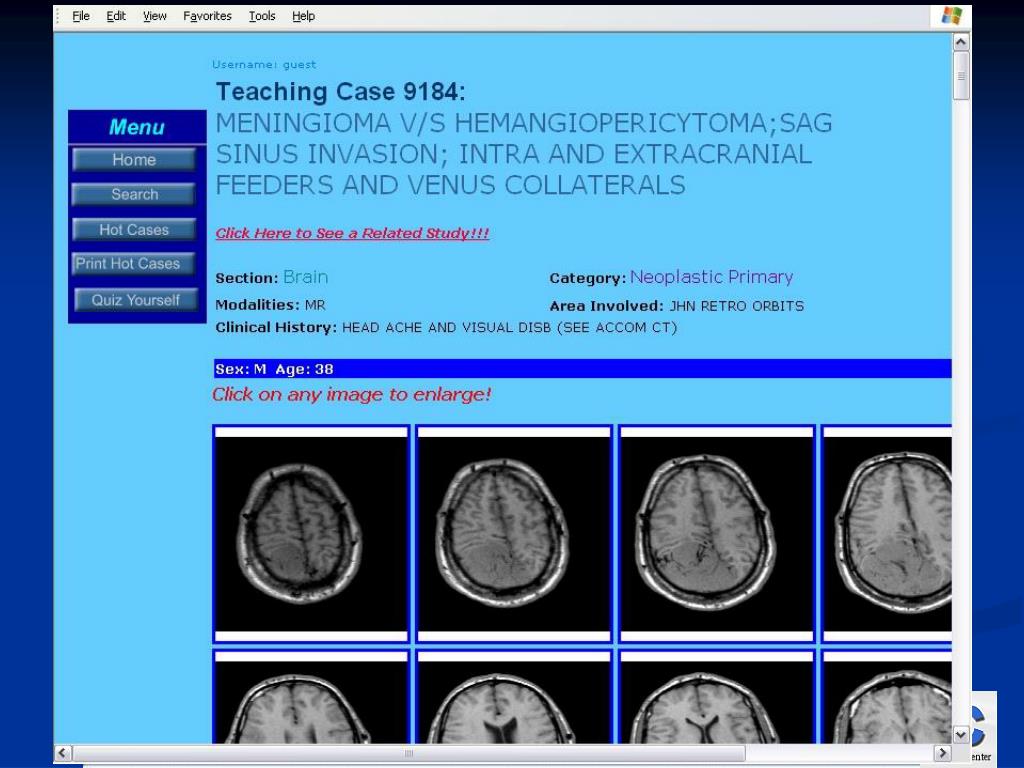The width and height of the screenshot is (1024, 768).
Task: Open the View menu
Action: pyautogui.click(x=155, y=16)
